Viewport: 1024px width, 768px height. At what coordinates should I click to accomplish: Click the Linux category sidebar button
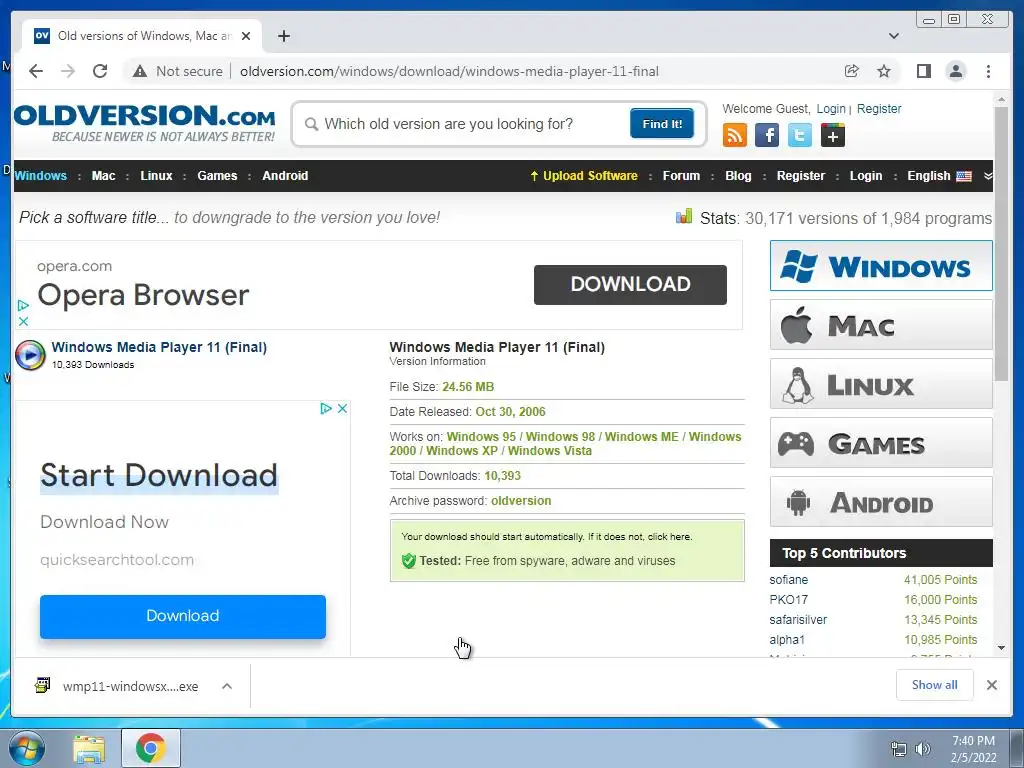click(x=881, y=383)
